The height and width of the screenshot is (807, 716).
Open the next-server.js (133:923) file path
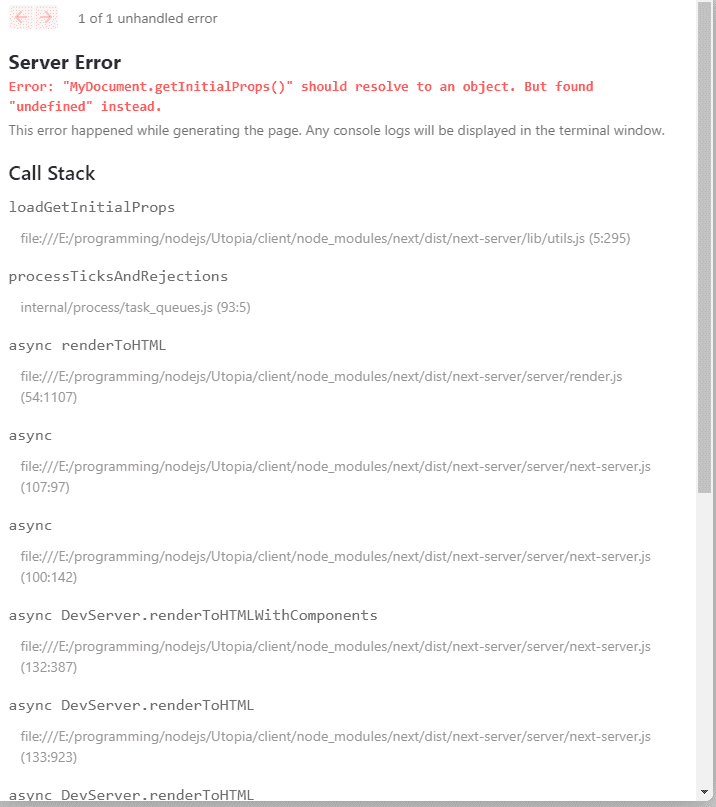tap(336, 747)
